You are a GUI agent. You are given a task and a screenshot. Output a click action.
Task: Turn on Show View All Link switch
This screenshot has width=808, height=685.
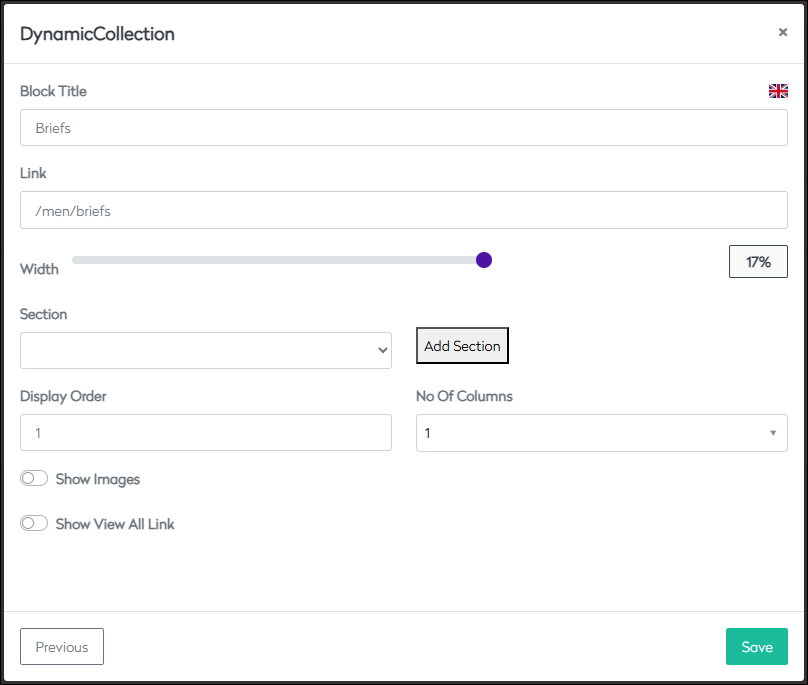point(34,523)
